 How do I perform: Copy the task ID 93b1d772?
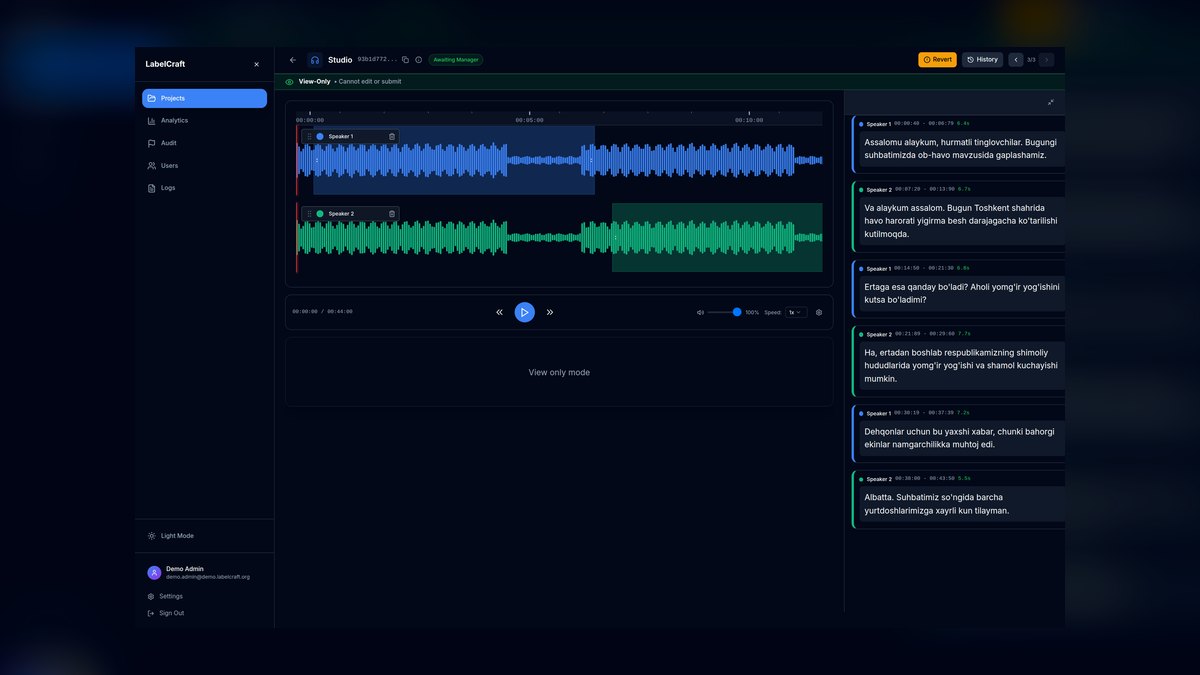click(405, 60)
